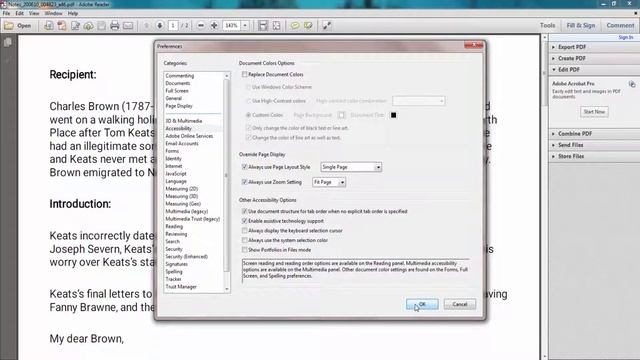Toggle Replace Document Colors checkbox
Screen dimensions: 640x360
[x=244, y=74]
